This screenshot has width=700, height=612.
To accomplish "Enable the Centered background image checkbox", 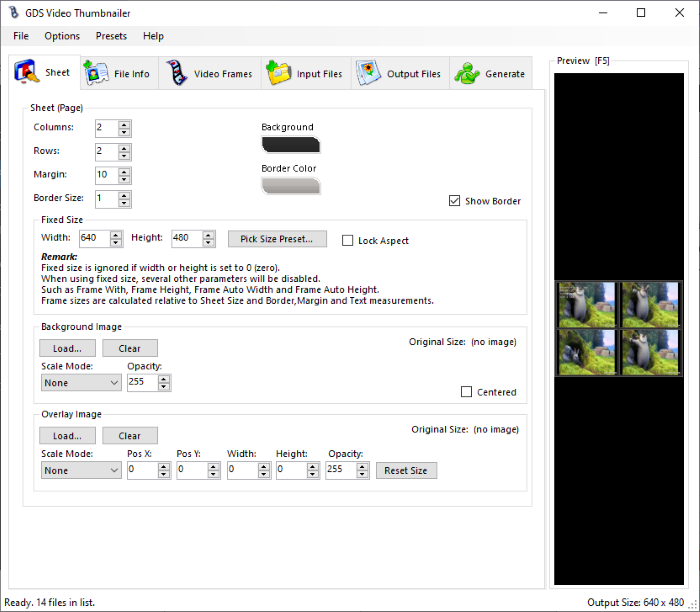I will click(466, 392).
